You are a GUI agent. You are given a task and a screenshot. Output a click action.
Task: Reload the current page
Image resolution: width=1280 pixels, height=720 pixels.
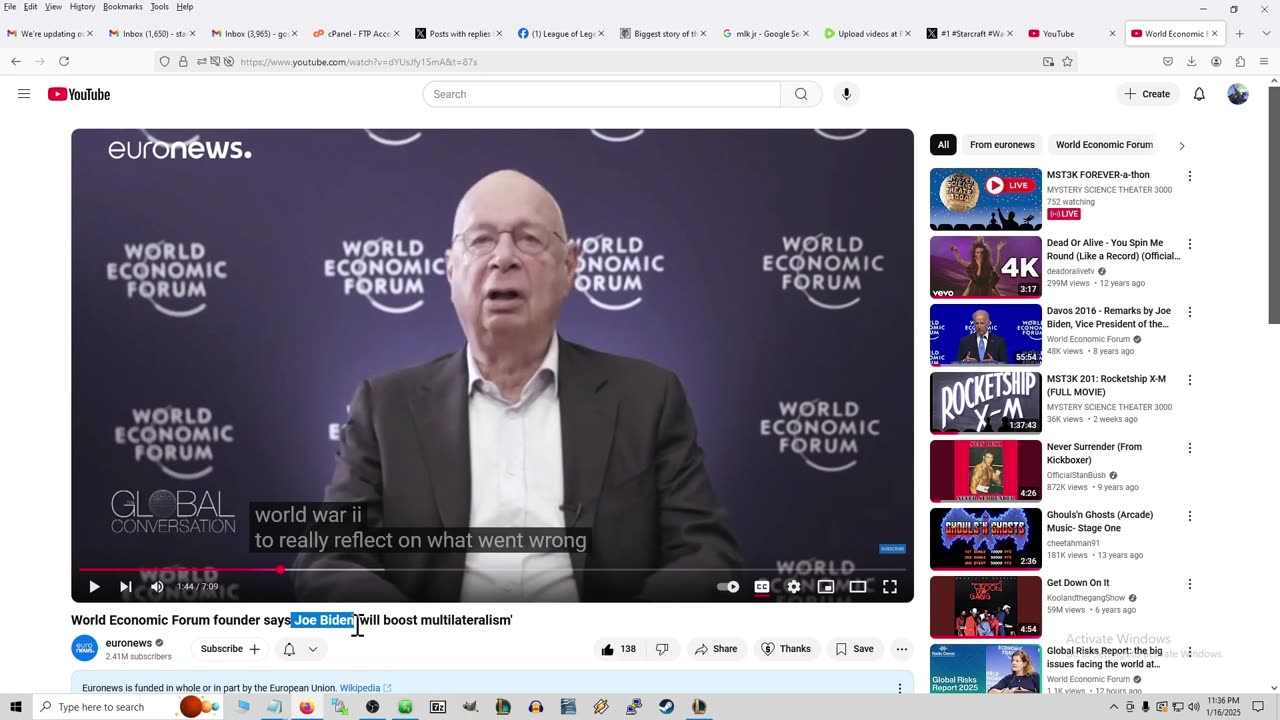click(64, 62)
